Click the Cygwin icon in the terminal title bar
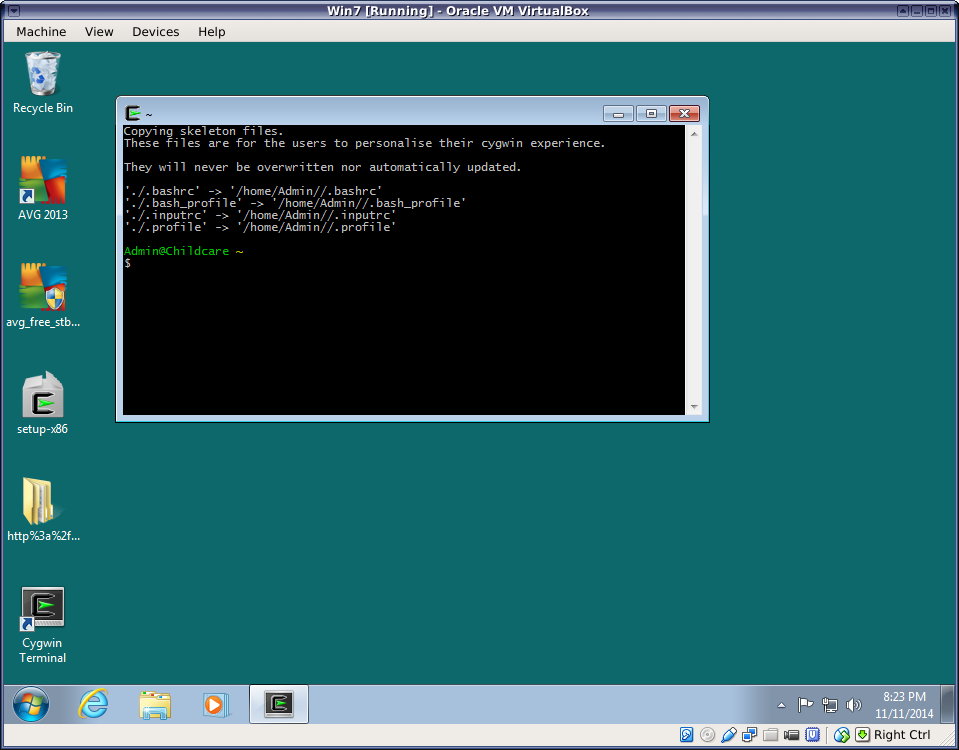 pos(132,113)
